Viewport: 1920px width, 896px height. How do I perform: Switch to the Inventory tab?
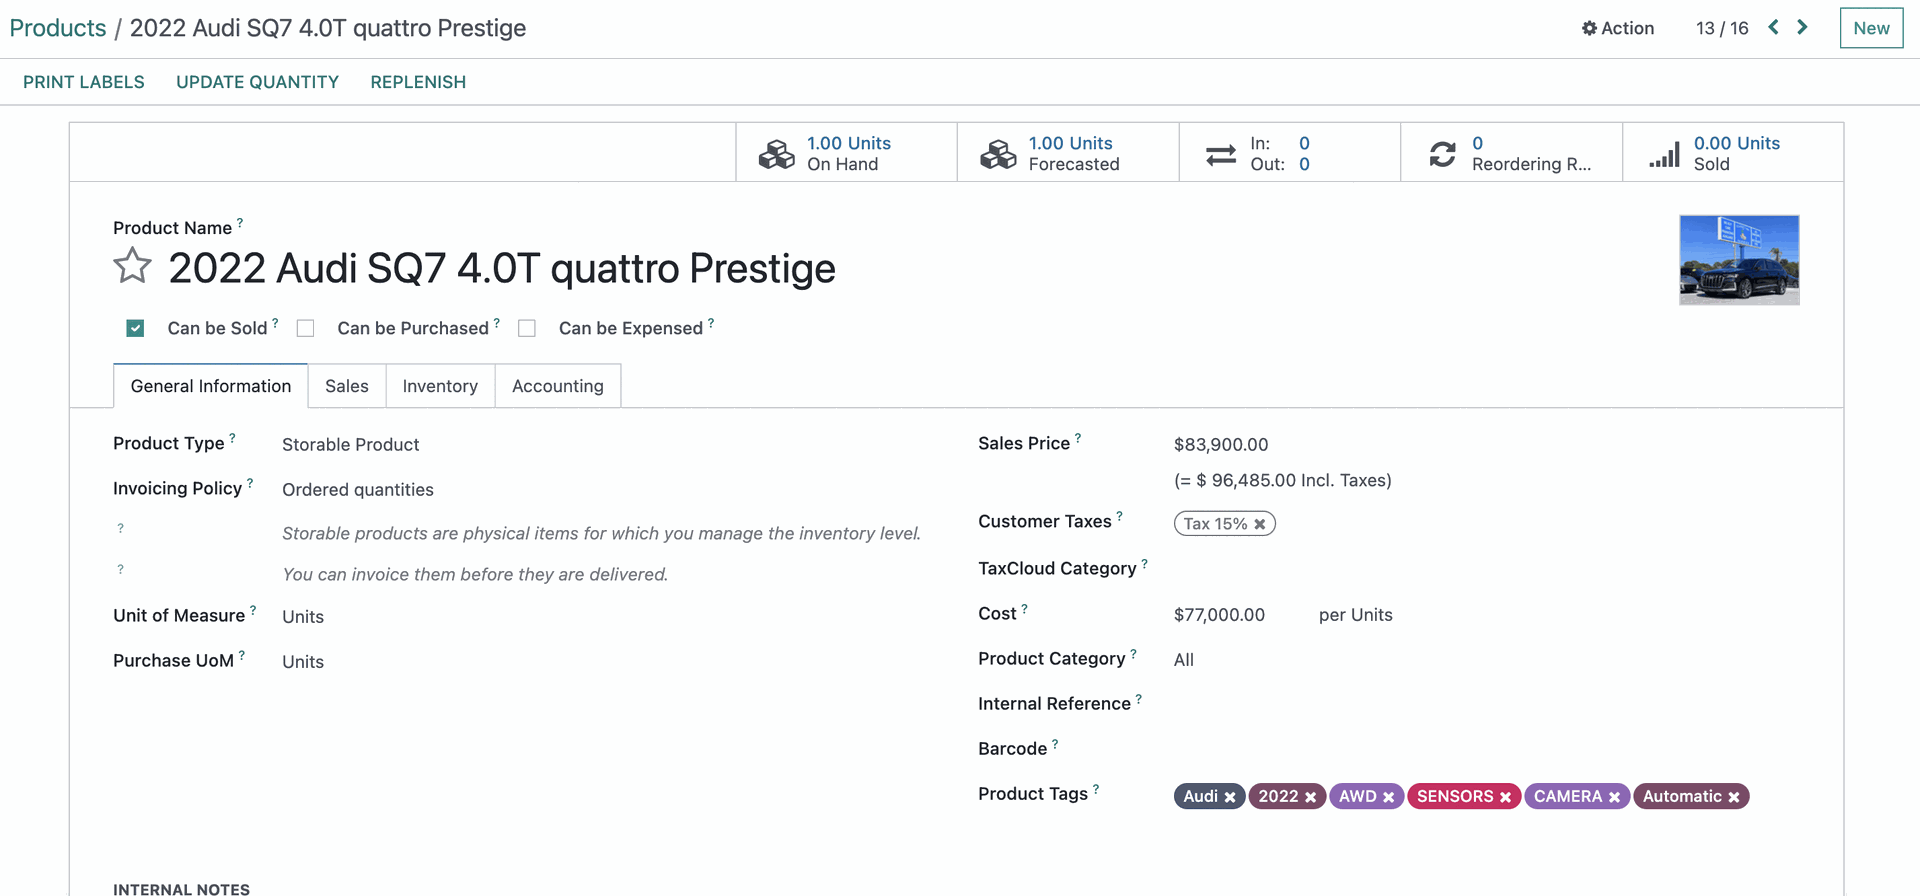(440, 386)
